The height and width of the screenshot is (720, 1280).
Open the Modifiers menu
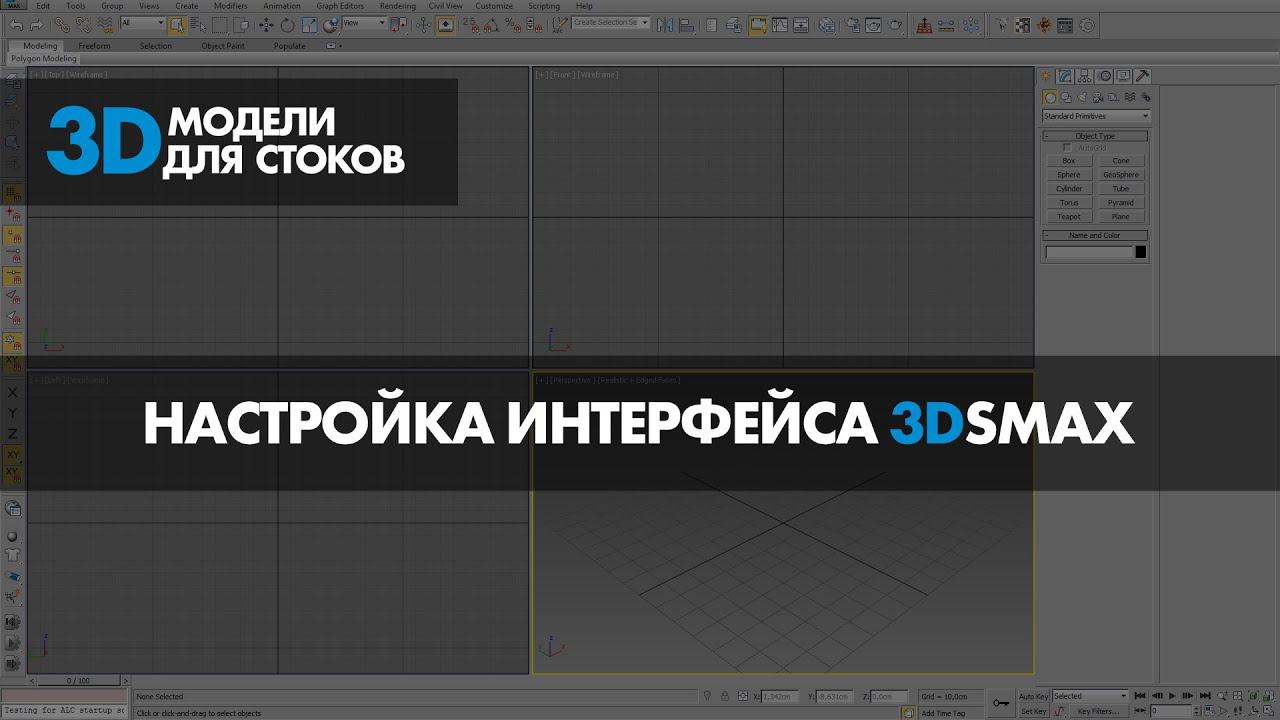(x=230, y=6)
